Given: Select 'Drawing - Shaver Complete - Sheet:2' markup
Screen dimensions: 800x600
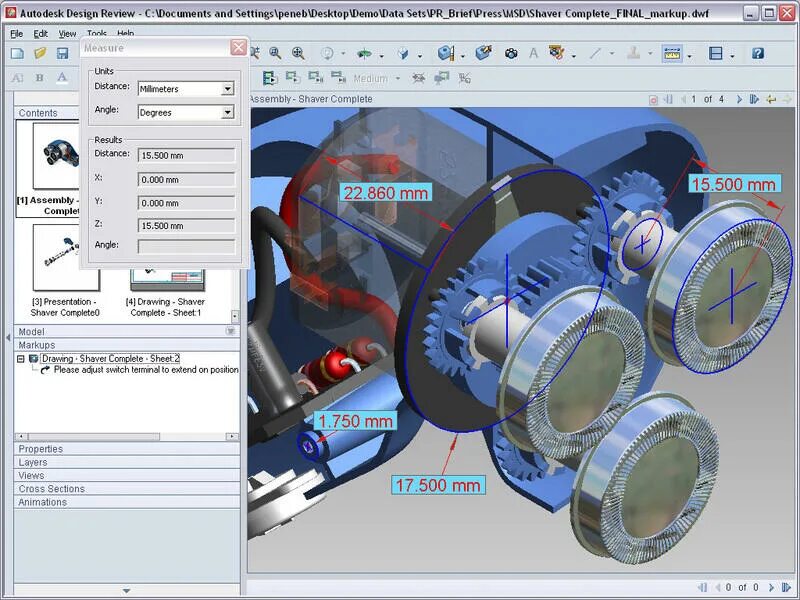Looking at the screenshot, I should pos(110,359).
